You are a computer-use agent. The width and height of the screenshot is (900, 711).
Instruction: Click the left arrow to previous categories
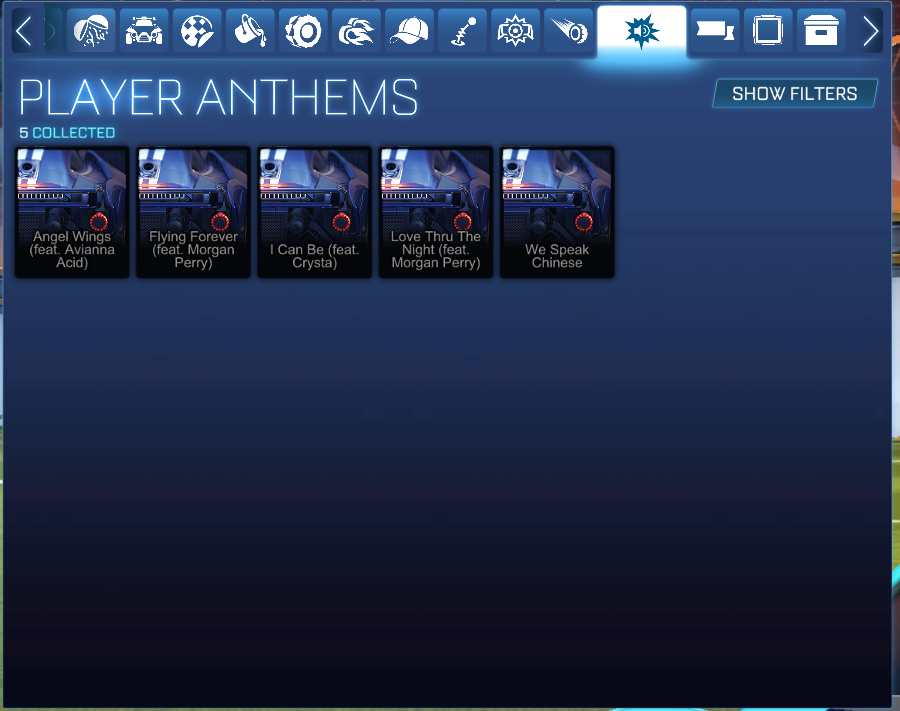[24, 31]
